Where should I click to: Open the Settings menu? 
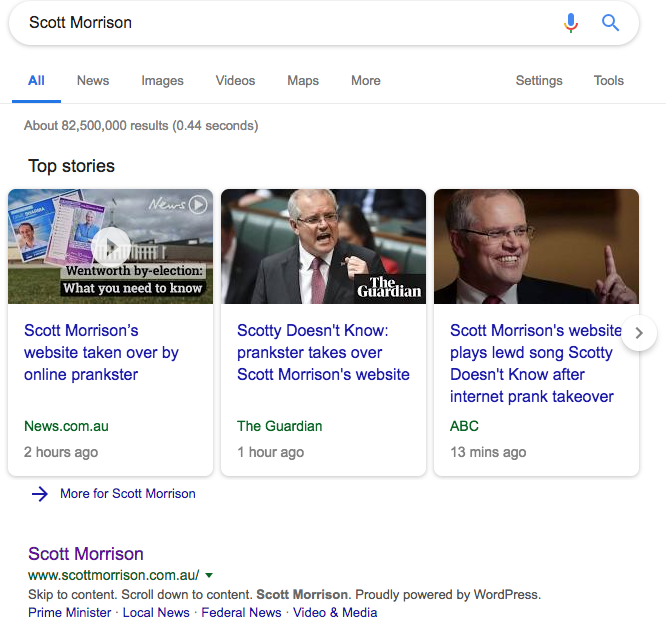pyautogui.click(x=539, y=81)
